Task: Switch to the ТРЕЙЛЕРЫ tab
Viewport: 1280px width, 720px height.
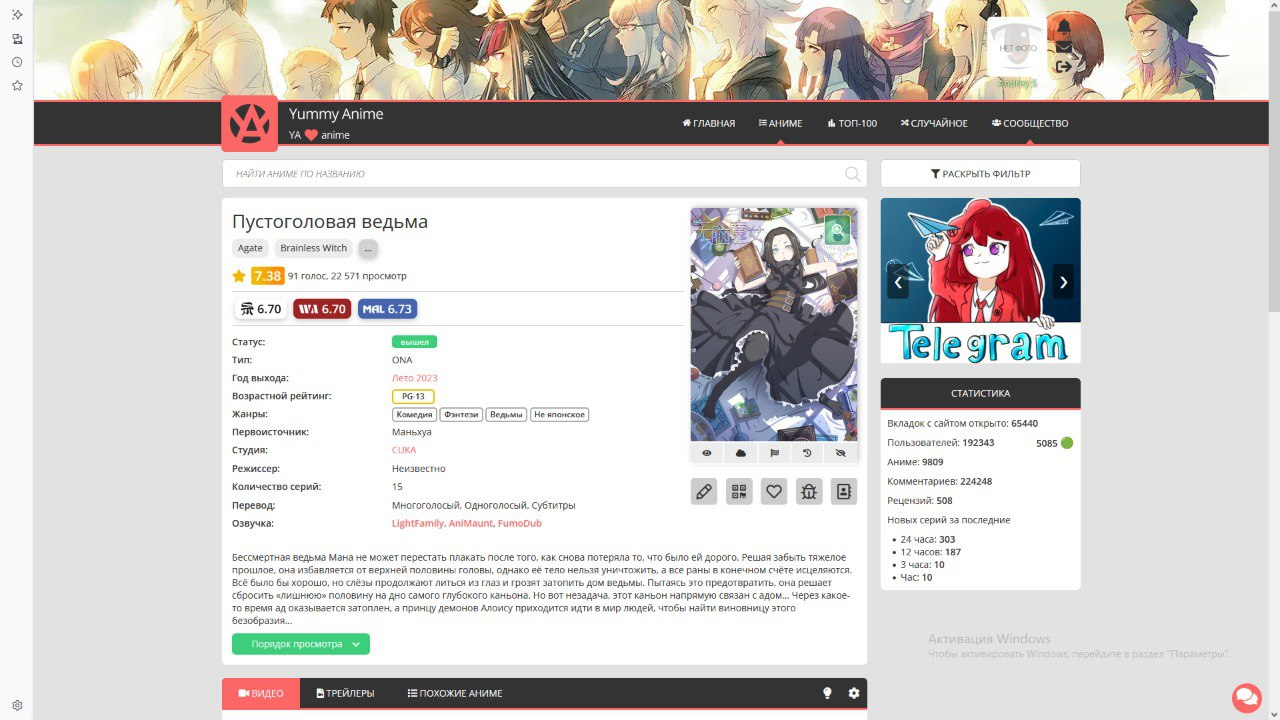Action: [345, 693]
